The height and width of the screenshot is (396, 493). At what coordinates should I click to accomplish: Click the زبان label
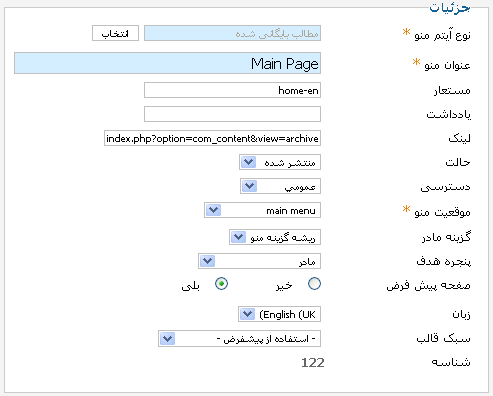(461, 314)
